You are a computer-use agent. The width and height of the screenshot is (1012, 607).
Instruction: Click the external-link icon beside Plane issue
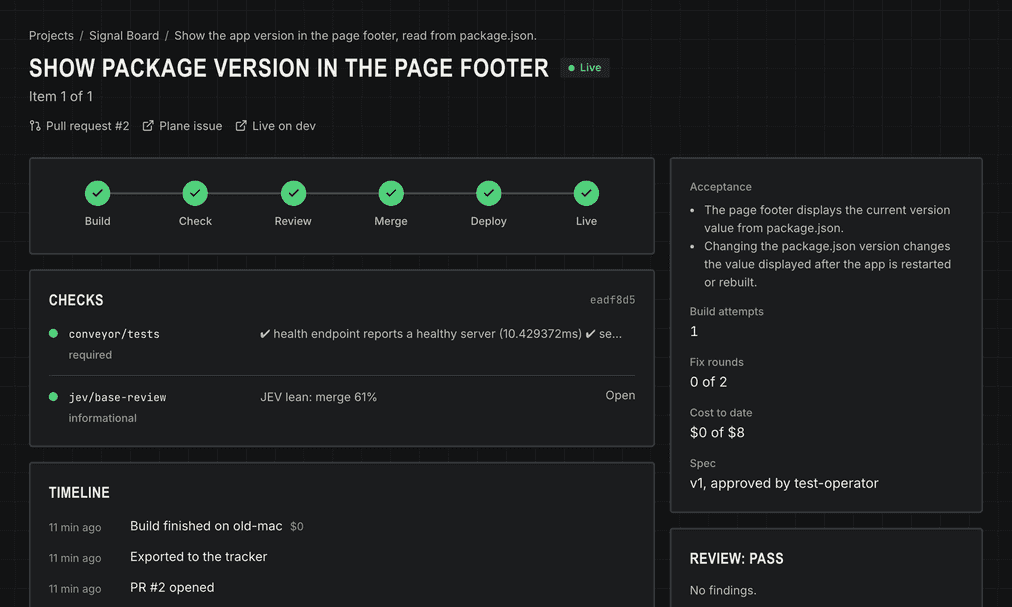[148, 126]
